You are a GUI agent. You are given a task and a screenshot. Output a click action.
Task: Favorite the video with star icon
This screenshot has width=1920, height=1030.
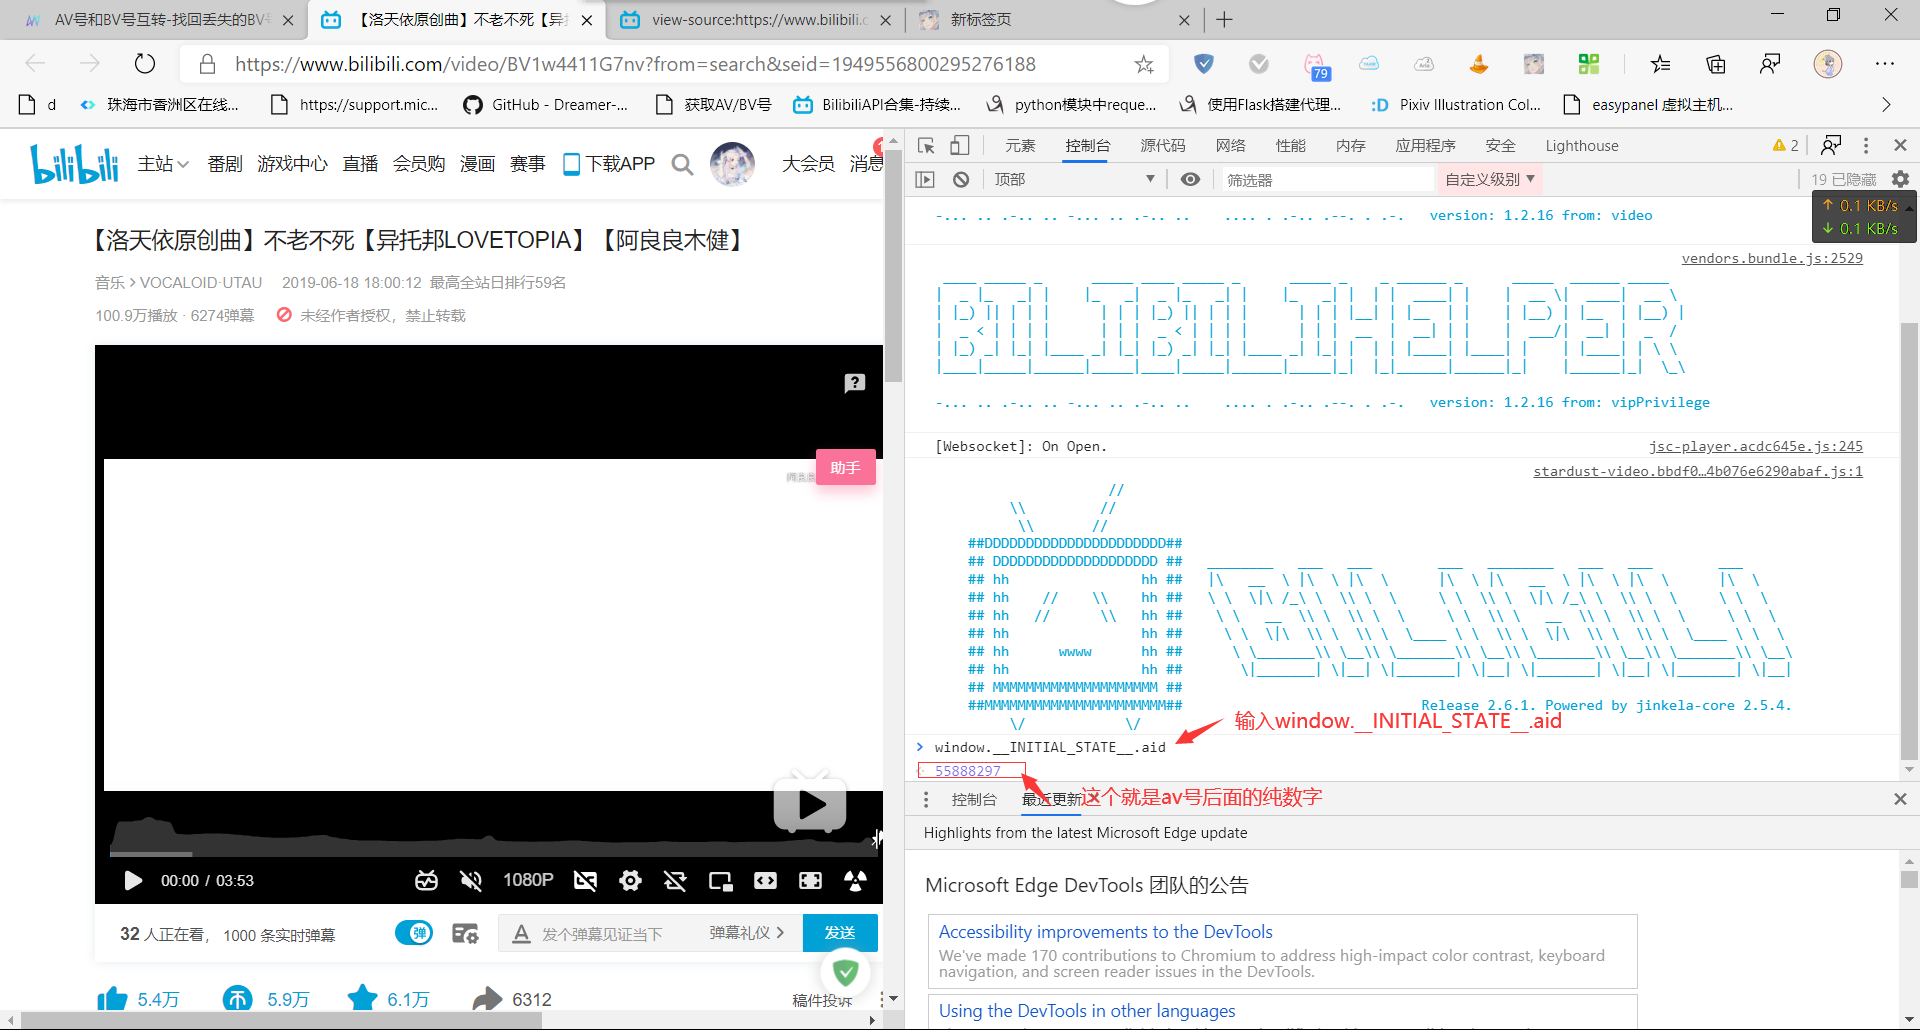tap(362, 998)
